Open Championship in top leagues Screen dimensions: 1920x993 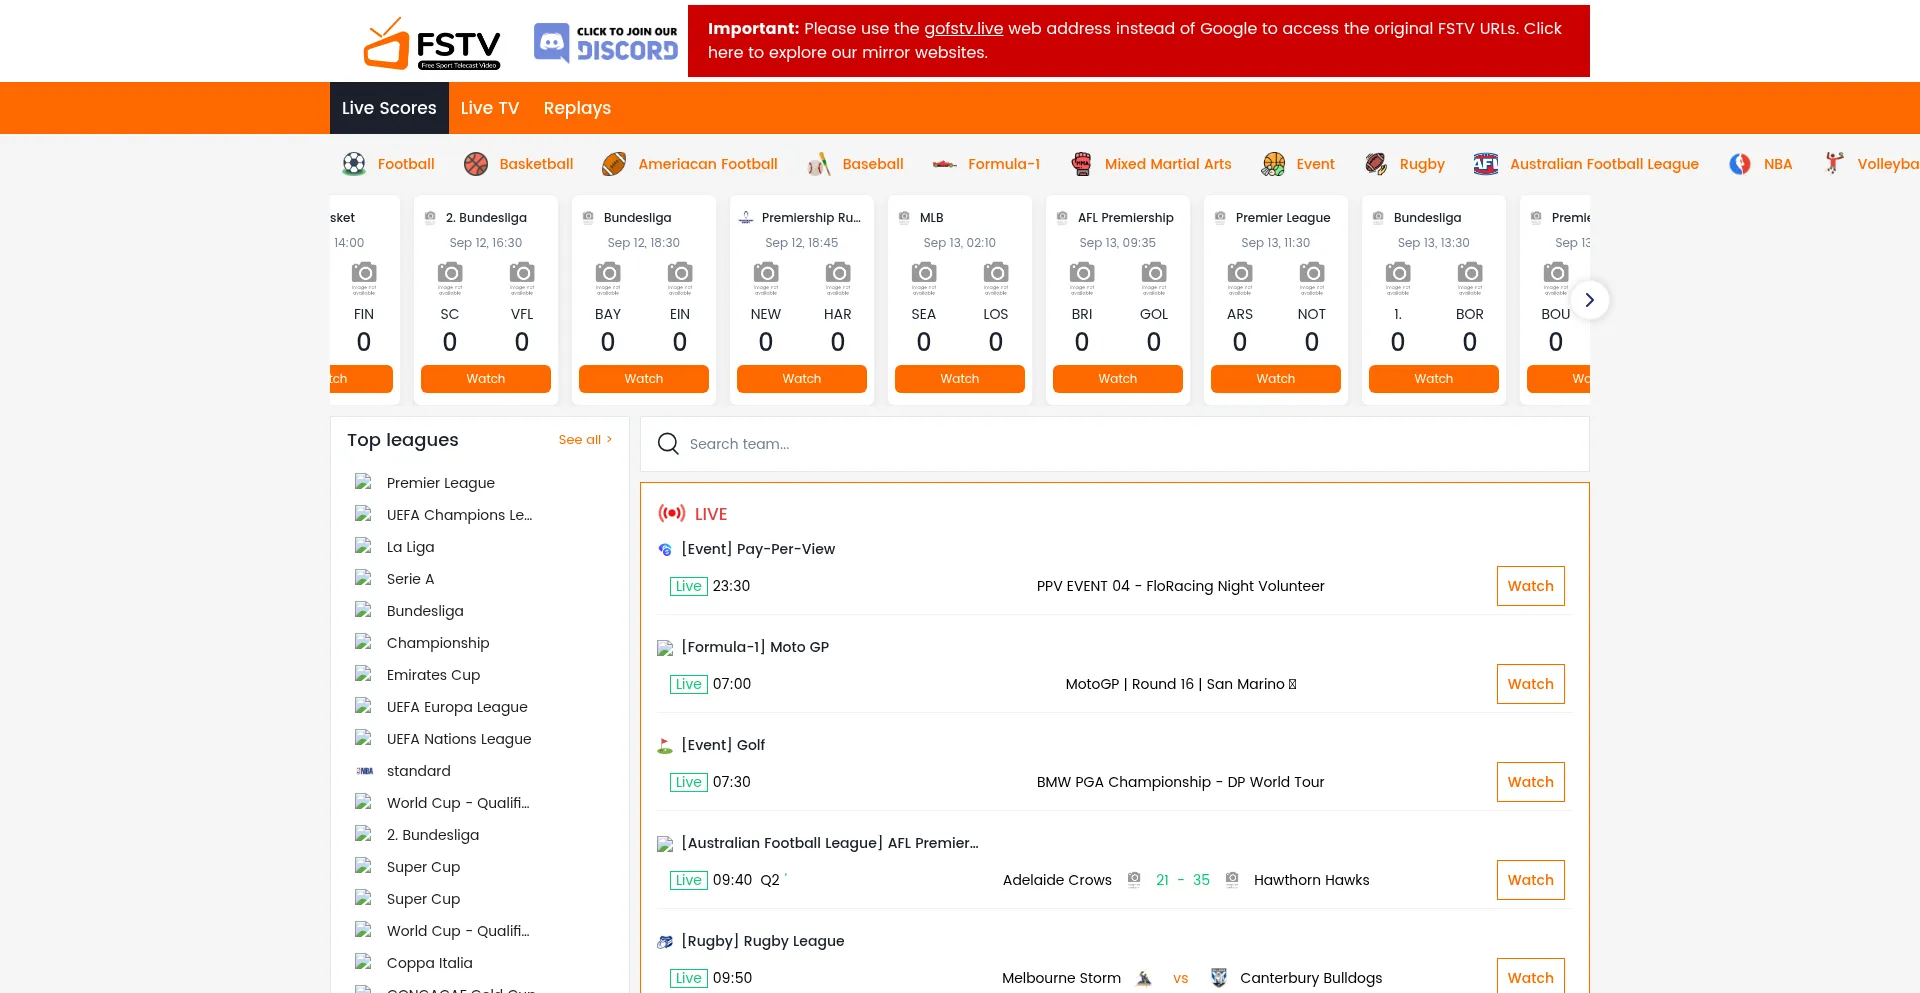click(438, 643)
